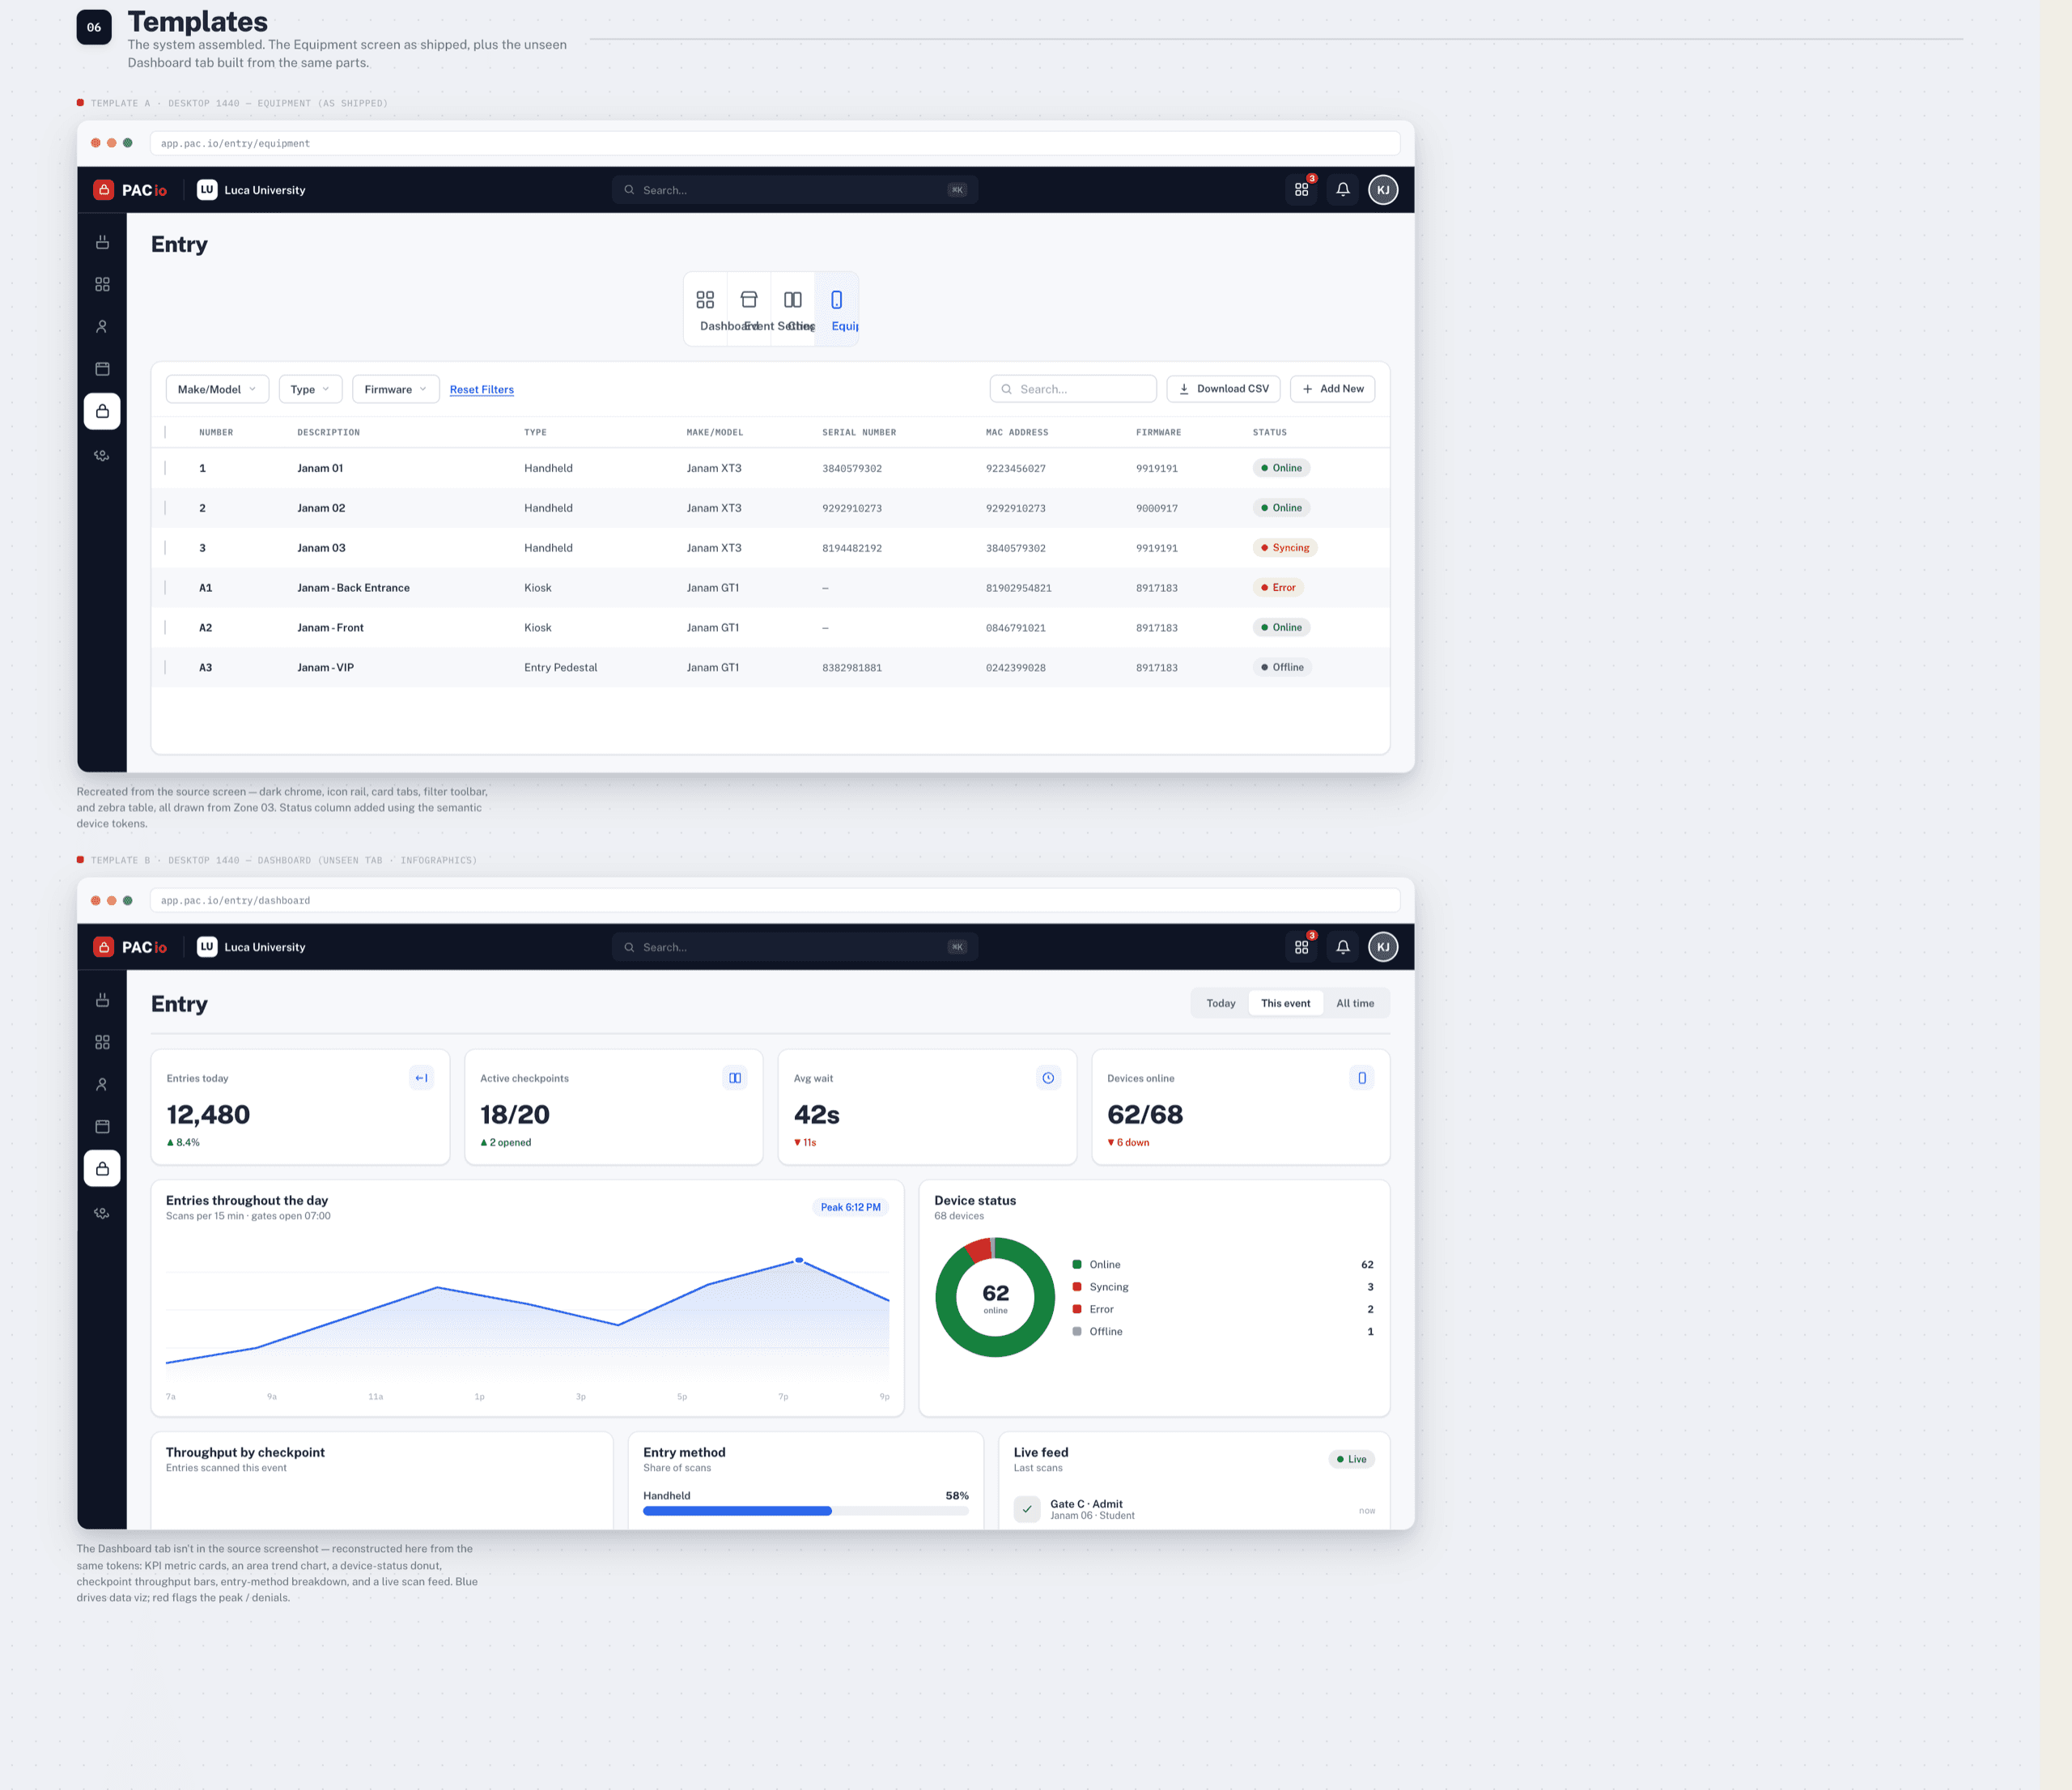Focus header search box in Dashboard window
This screenshot has width=2072, height=1790.
[x=795, y=947]
